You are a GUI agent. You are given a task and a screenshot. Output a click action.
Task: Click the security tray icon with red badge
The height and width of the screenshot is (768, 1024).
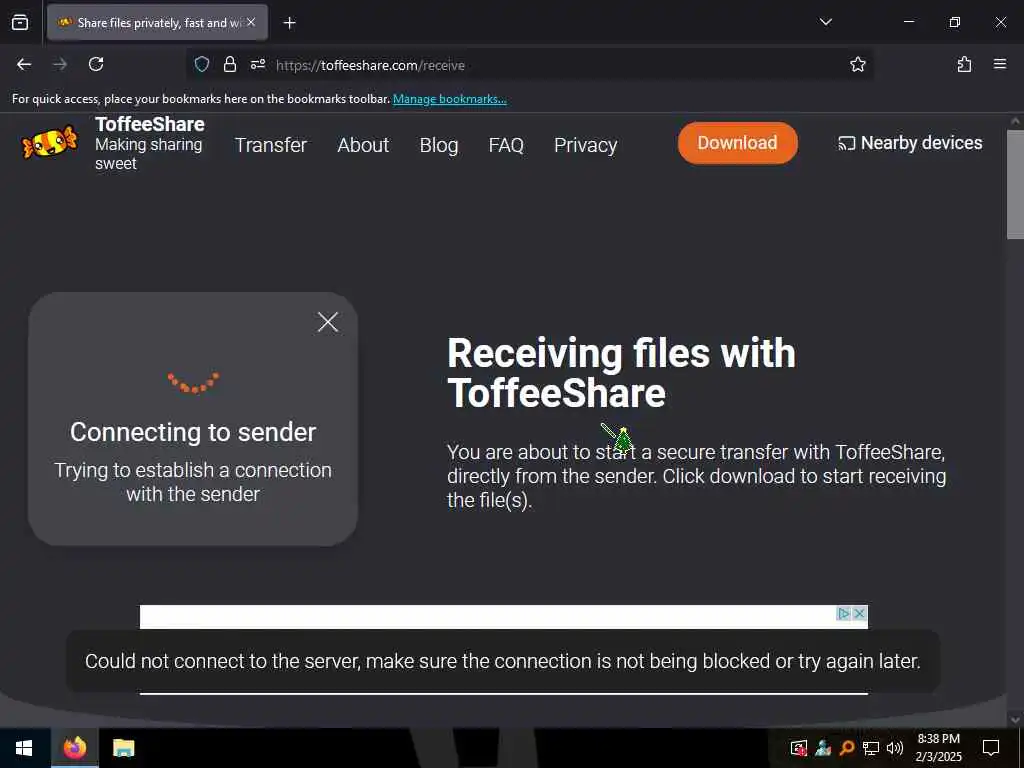point(799,748)
